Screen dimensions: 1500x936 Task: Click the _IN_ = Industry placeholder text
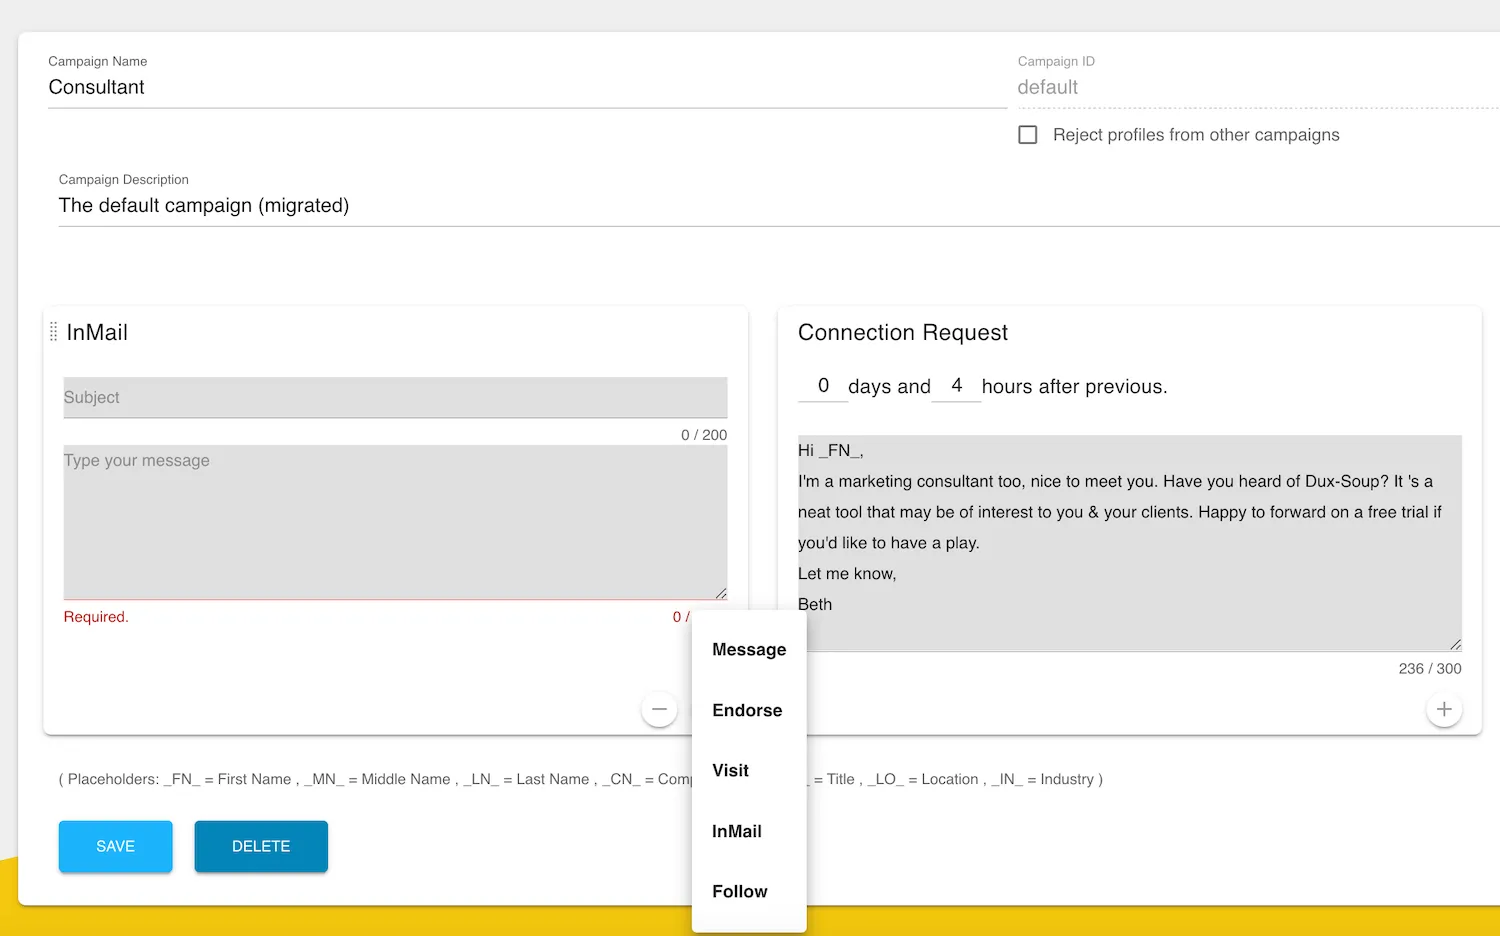point(1042,779)
